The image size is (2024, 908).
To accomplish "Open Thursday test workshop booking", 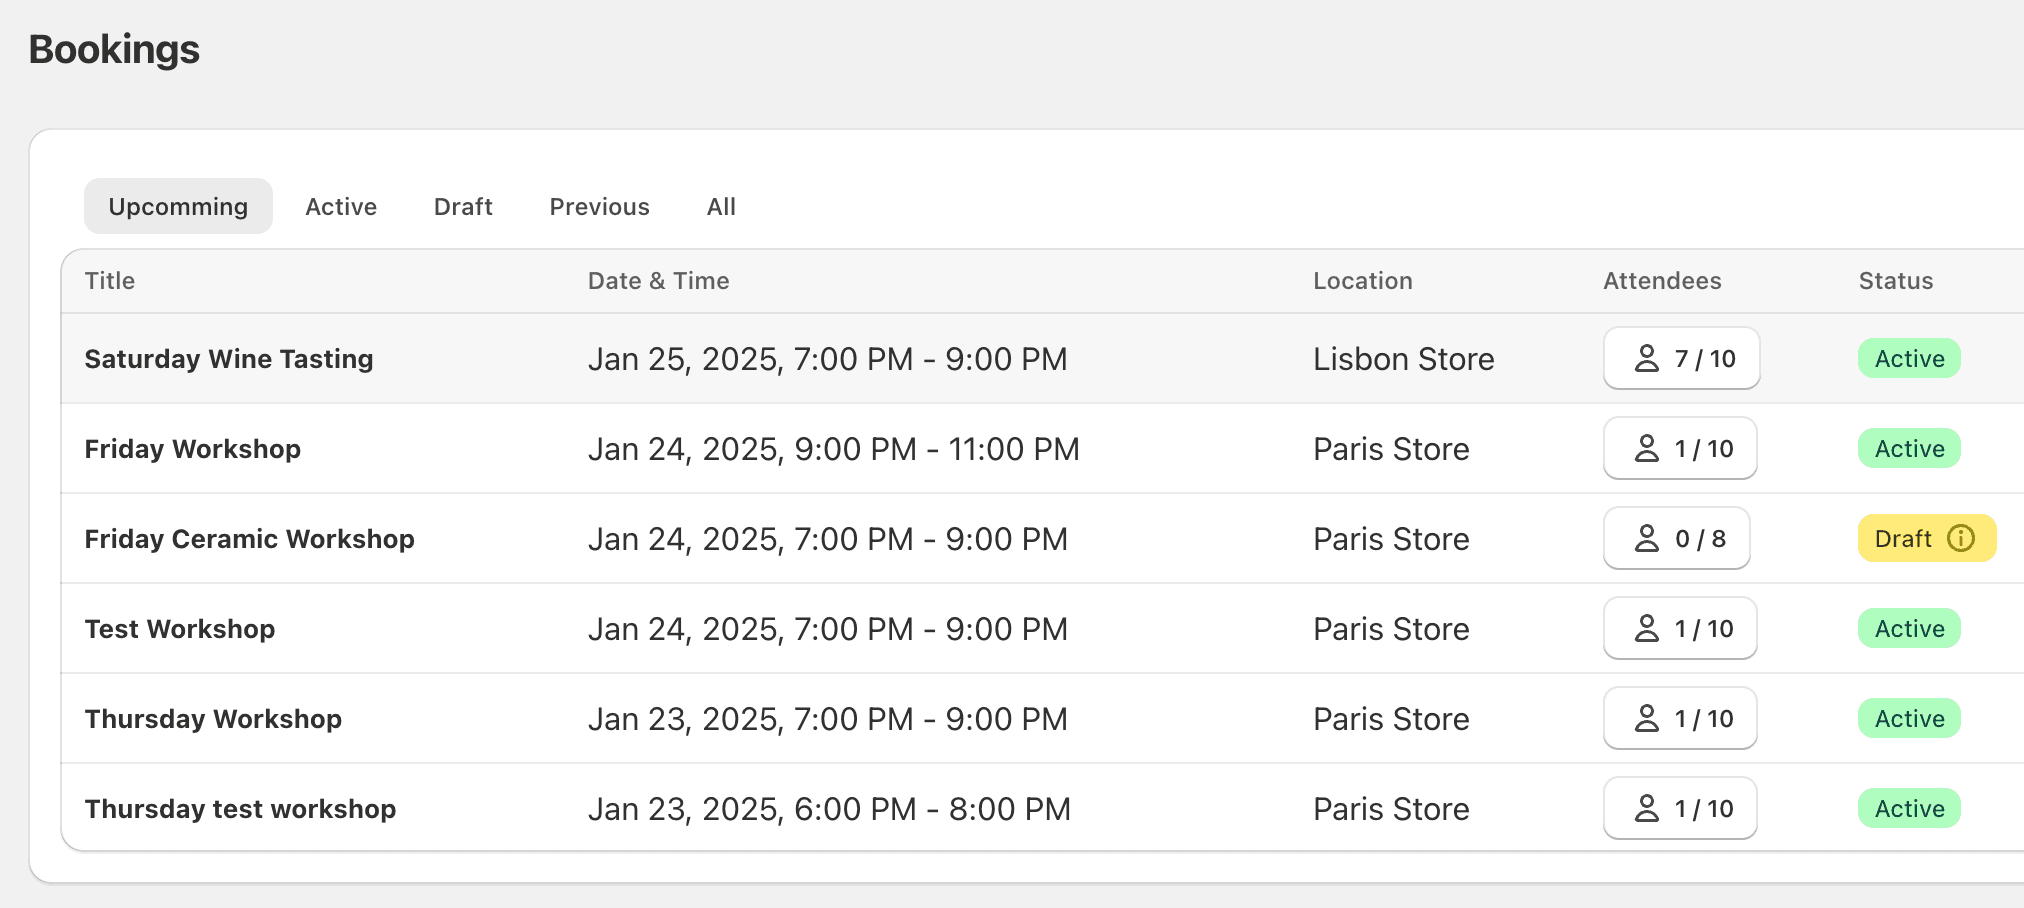I will pyautogui.click(x=240, y=809).
